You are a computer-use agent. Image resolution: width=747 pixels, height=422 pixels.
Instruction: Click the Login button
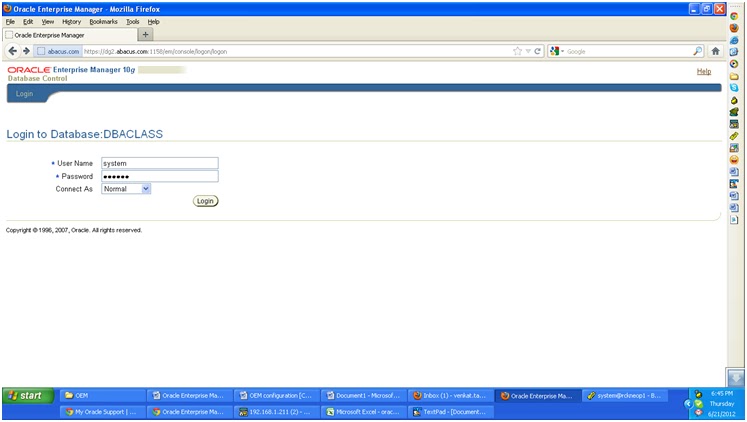[205, 201]
